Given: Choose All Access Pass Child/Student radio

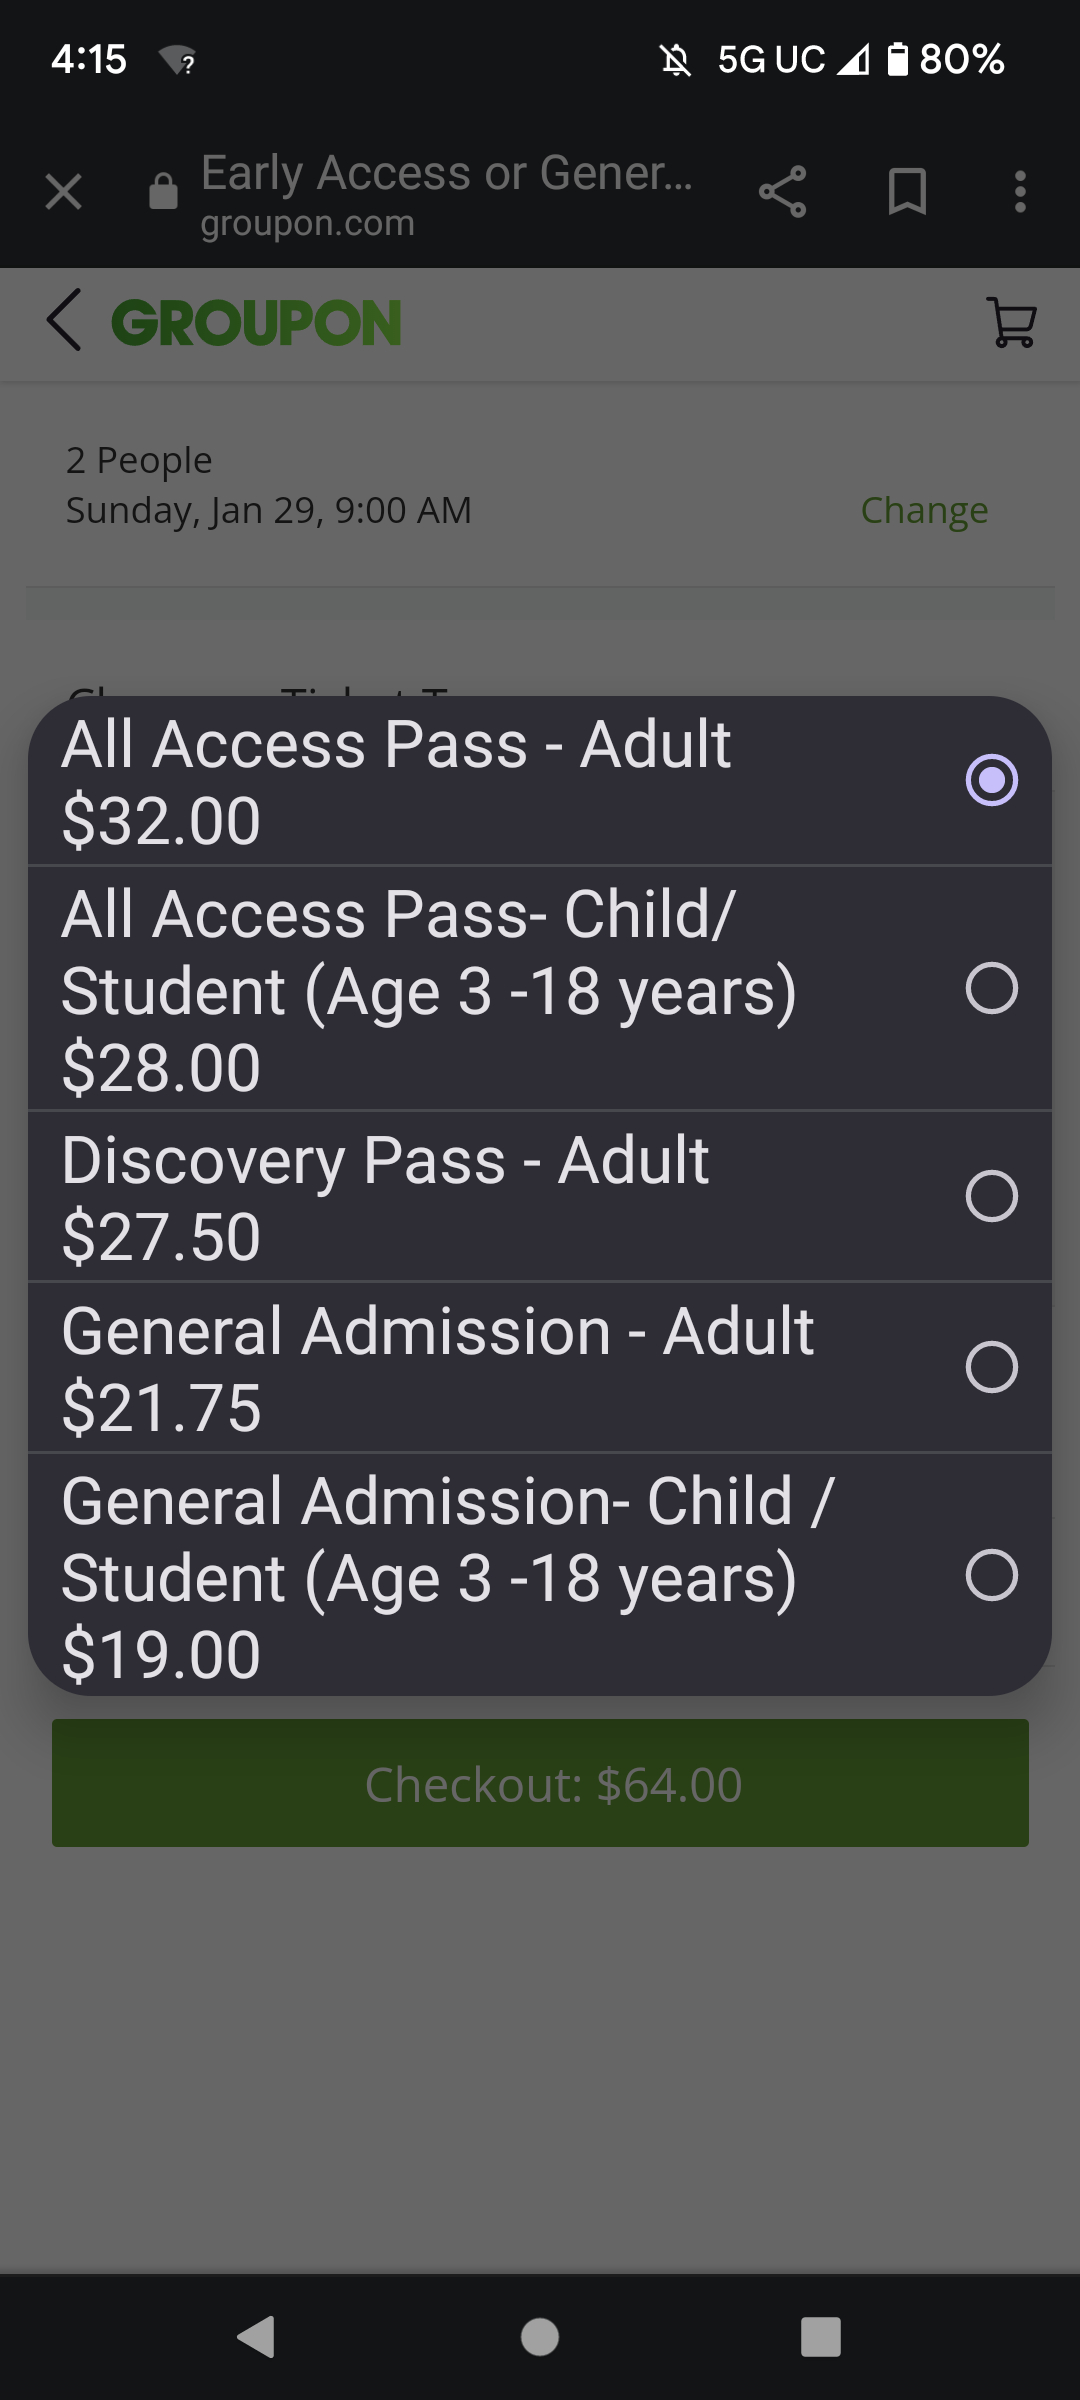Looking at the screenshot, I should (991, 988).
